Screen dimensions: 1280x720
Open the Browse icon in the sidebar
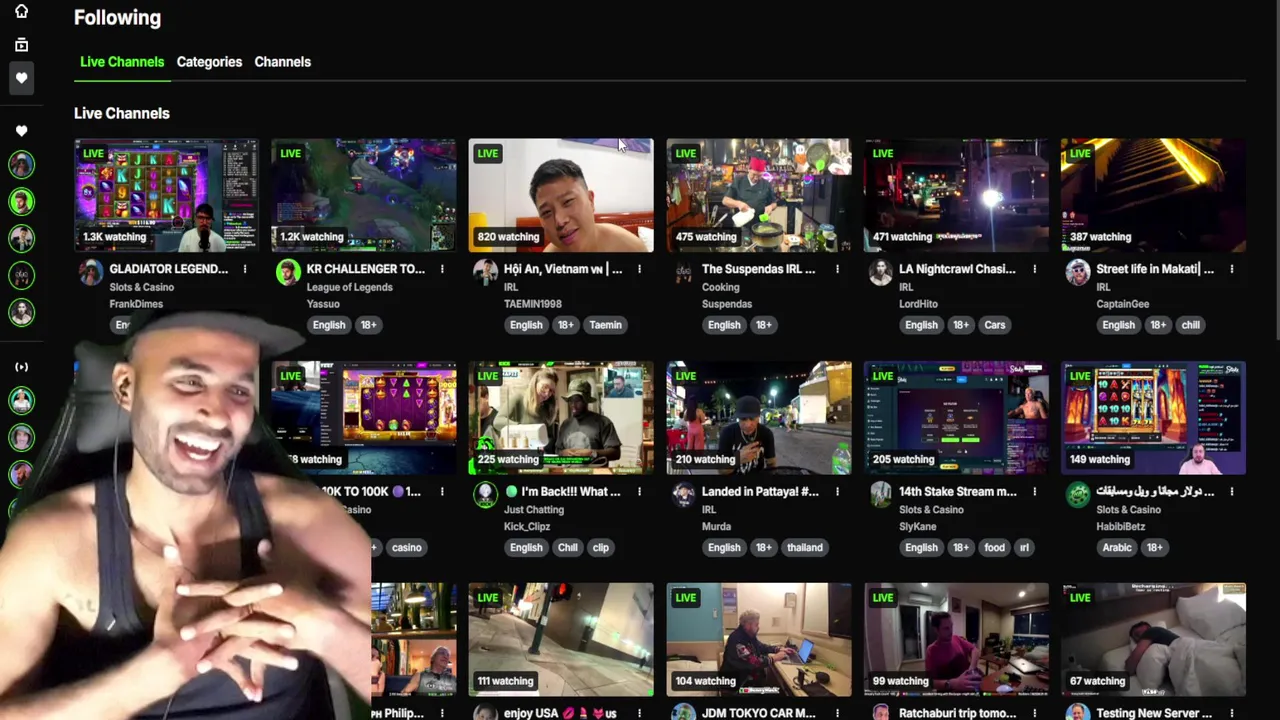(21, 45)
